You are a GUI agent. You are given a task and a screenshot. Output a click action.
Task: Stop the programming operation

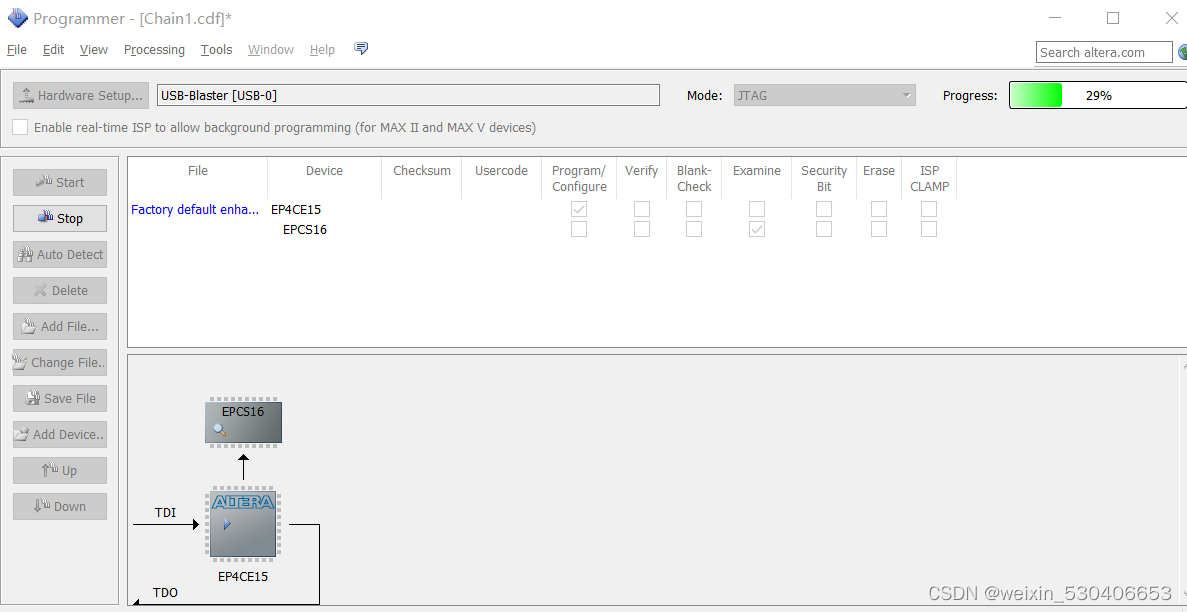pos(60,218)
